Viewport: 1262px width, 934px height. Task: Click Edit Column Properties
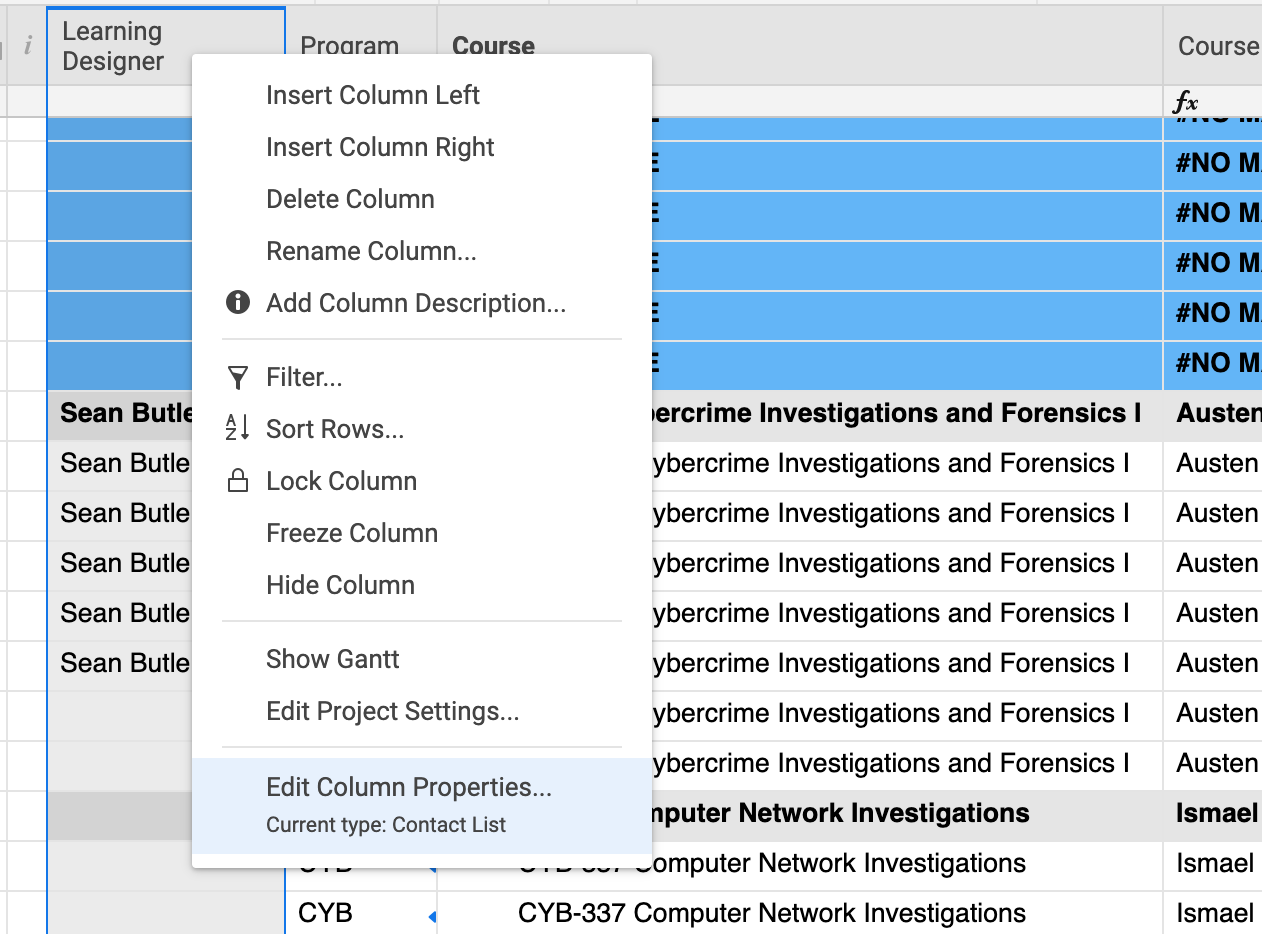tap(407, 788)
